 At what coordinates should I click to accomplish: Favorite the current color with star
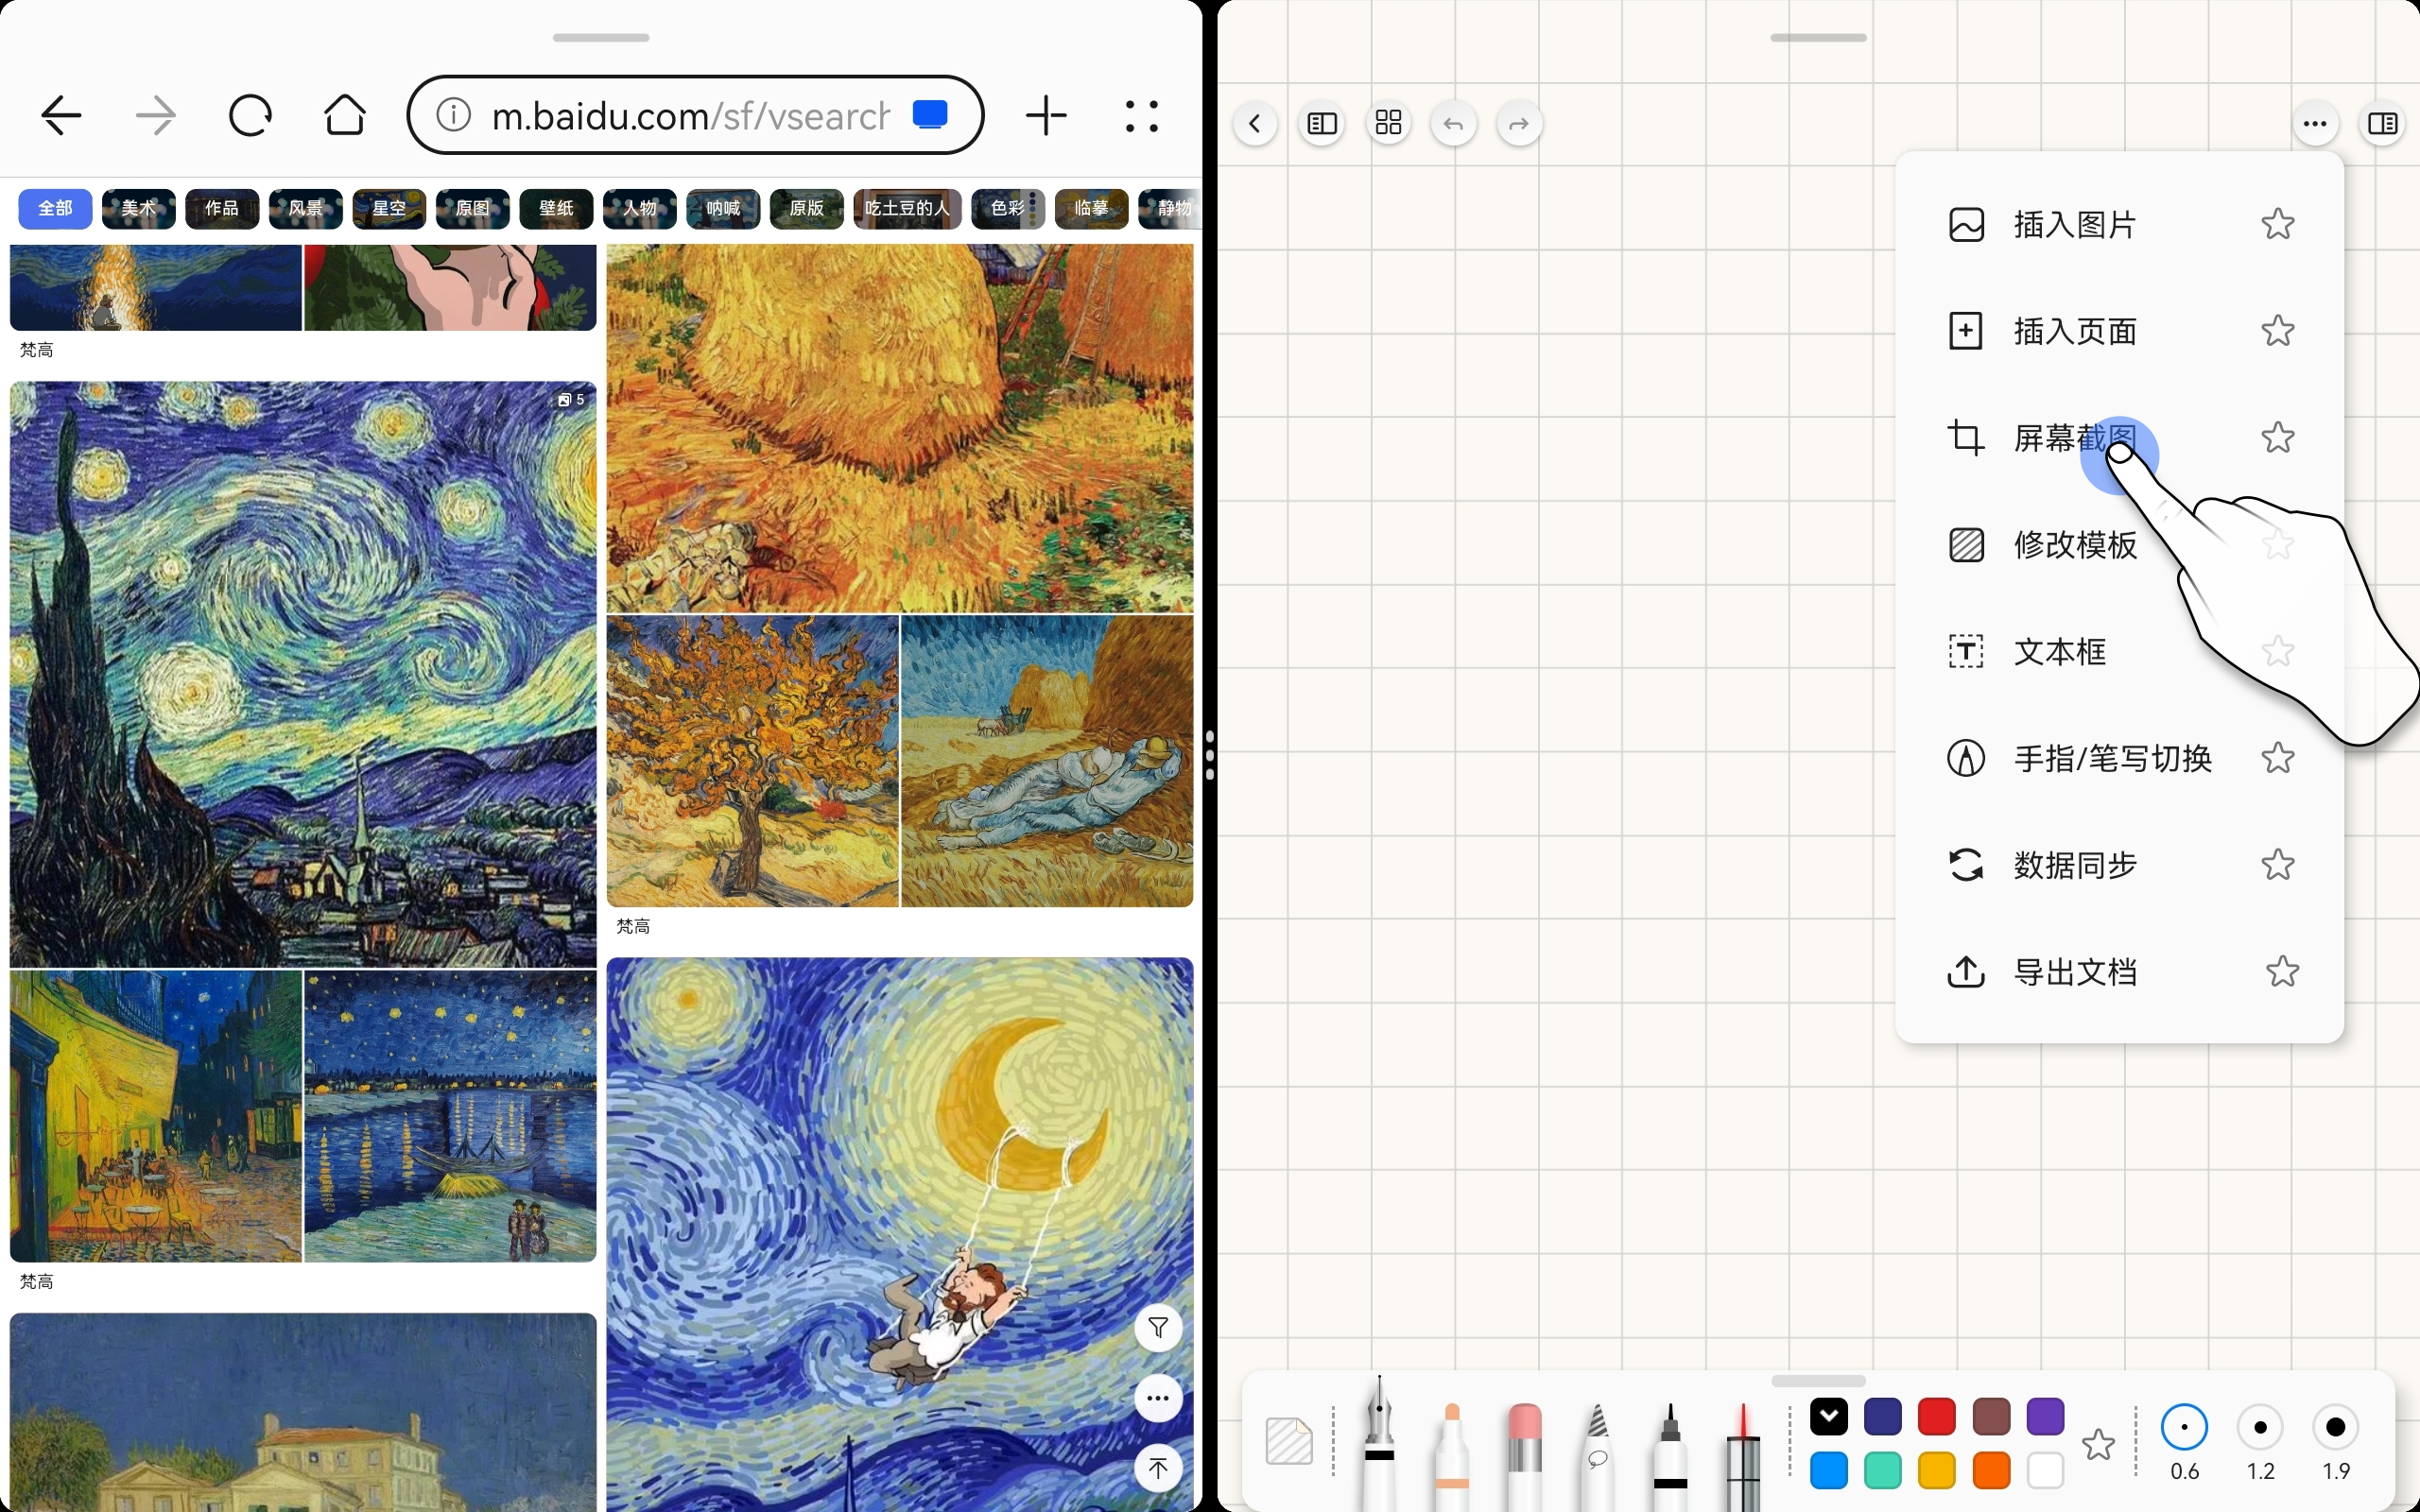[2098, 1444]
